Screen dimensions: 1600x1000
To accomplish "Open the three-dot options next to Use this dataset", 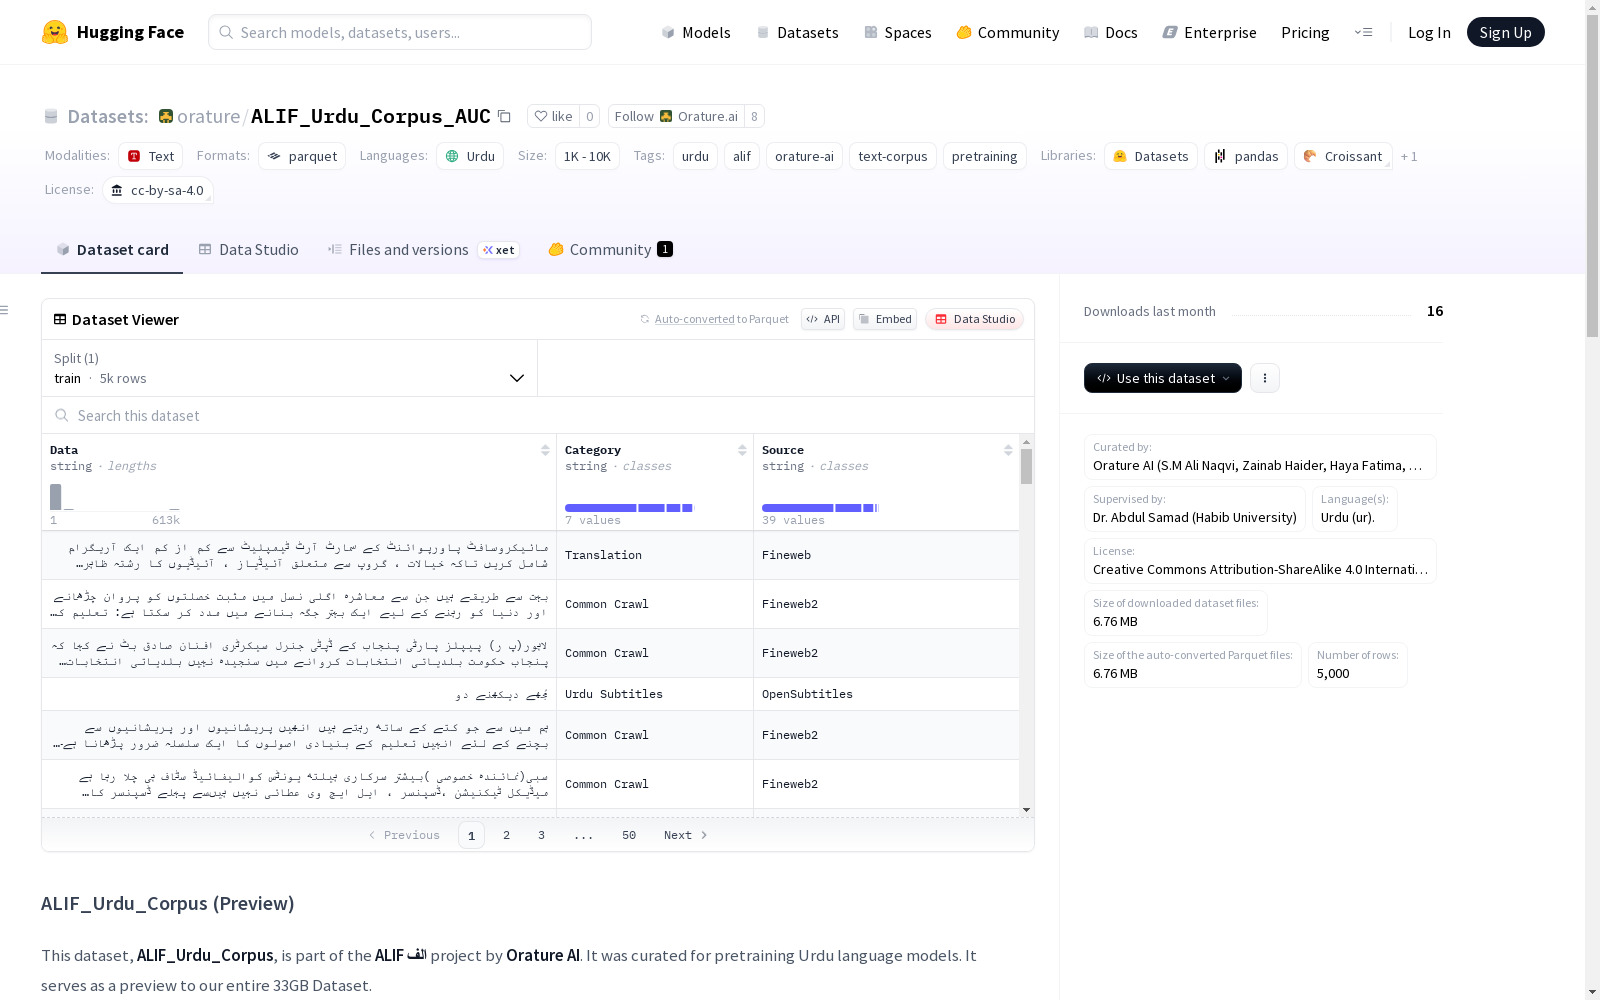I will (x=1265, y=378).
